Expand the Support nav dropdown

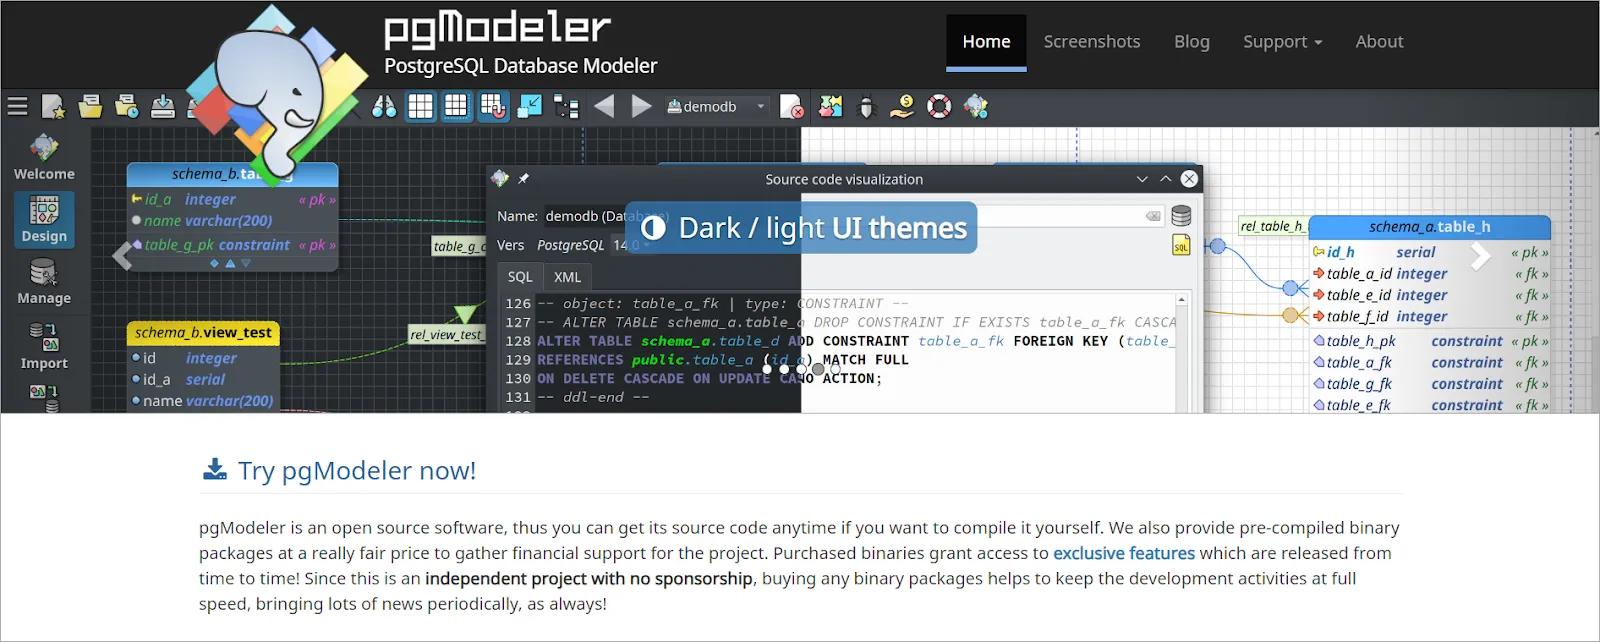(1282, 41)
